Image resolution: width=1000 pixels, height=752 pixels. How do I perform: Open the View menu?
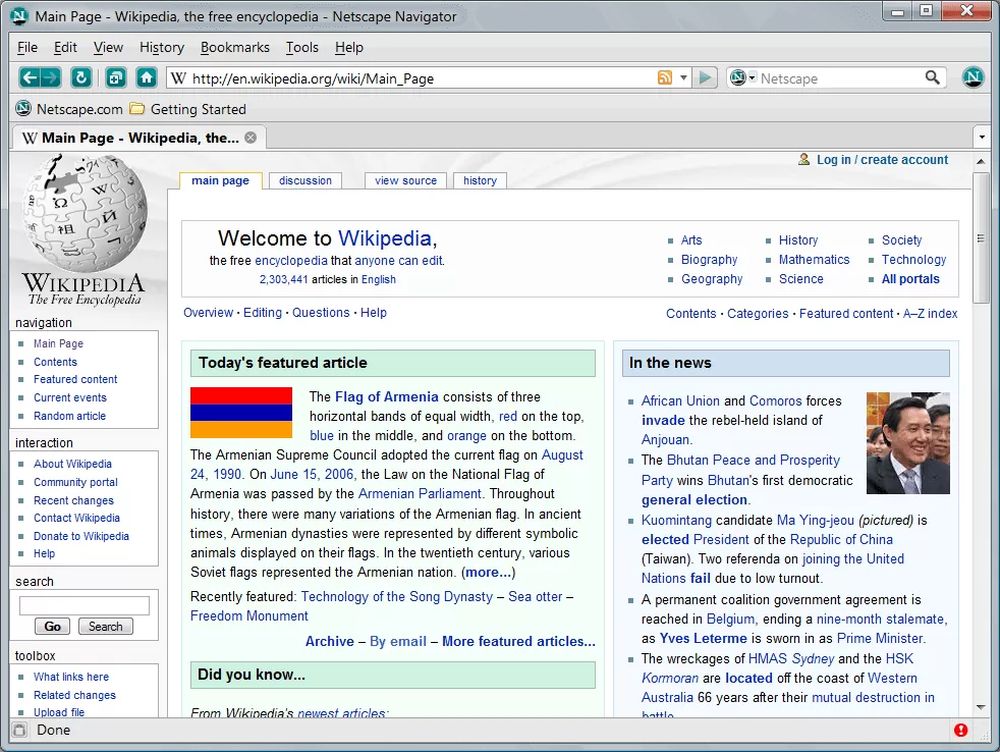[x=108, y=47]
